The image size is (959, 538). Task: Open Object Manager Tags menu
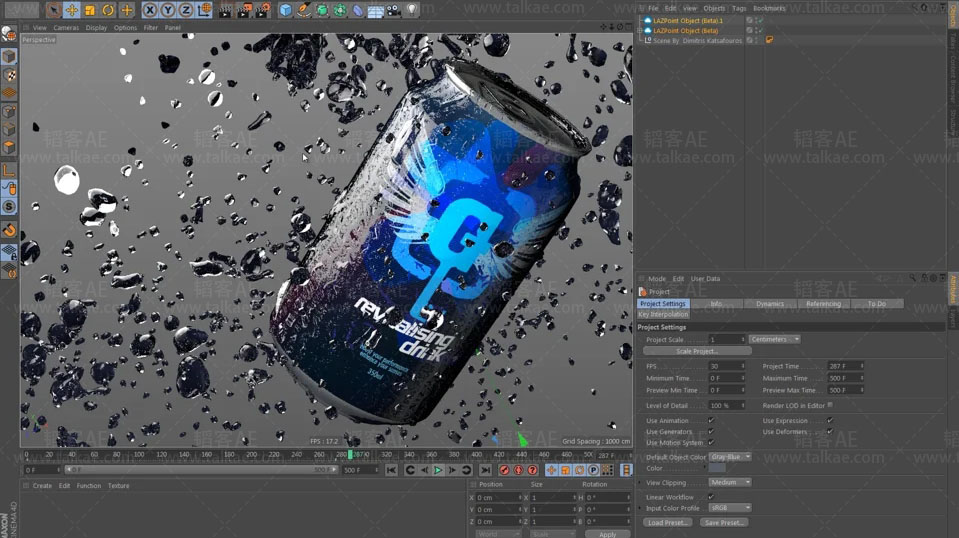point(739,9)
